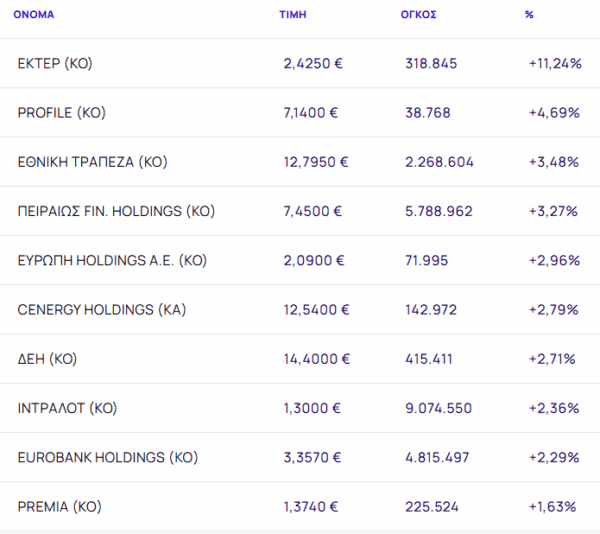Open EUROBANK HOLDINGS (ΚΟ) details
This screenshot has width=600, height=534.
[x=108, y=457]
